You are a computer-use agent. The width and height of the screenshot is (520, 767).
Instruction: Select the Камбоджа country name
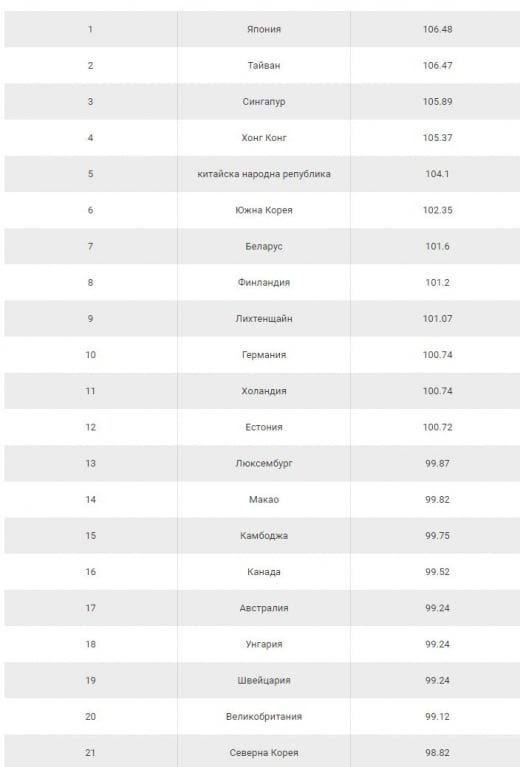pyautogui.click(x=264, y=536)
